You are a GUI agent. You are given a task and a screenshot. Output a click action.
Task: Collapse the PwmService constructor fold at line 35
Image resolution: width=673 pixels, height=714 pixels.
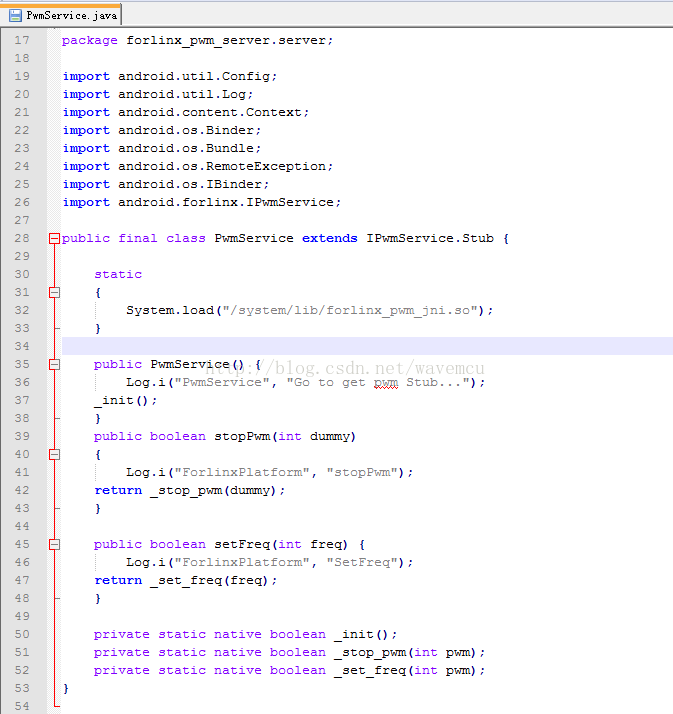click(x=54, y=364)
